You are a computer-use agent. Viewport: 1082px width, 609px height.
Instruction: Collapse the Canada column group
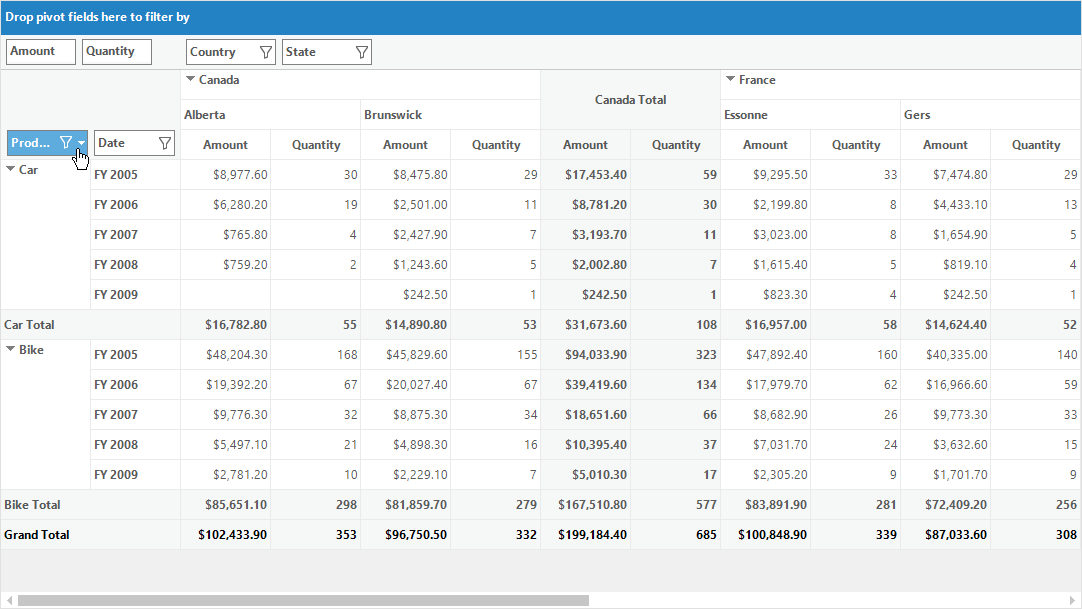tap(190, 79)
